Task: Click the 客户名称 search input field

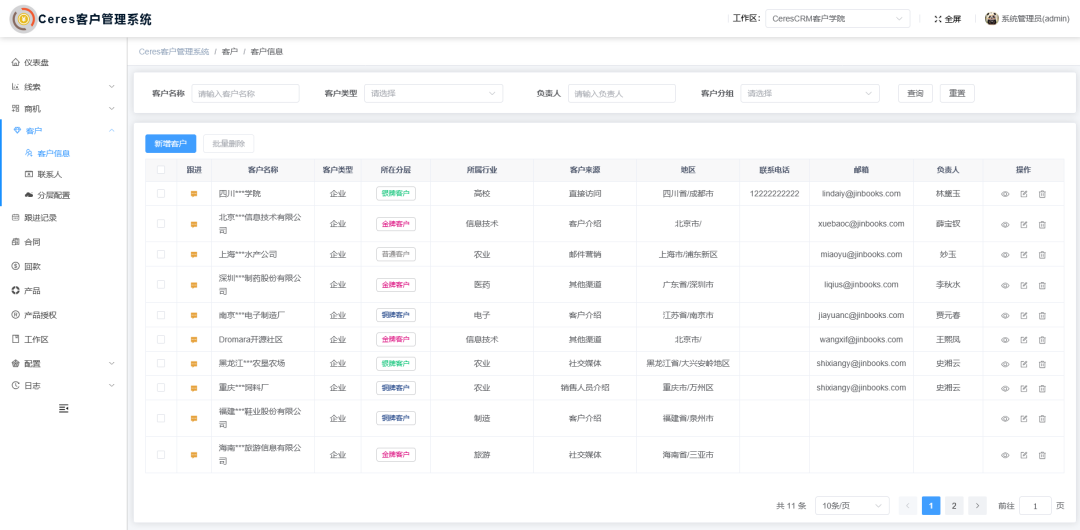Action: point(245,93)
